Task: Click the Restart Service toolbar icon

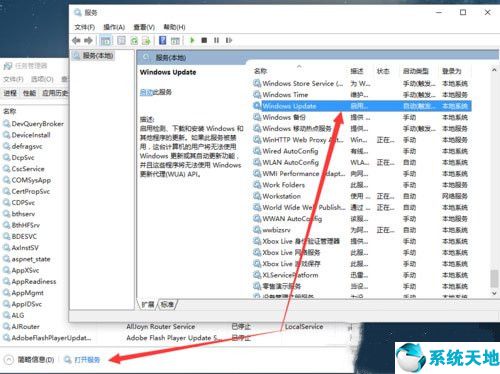Action: pyautogui.click(x=229, y=40)
